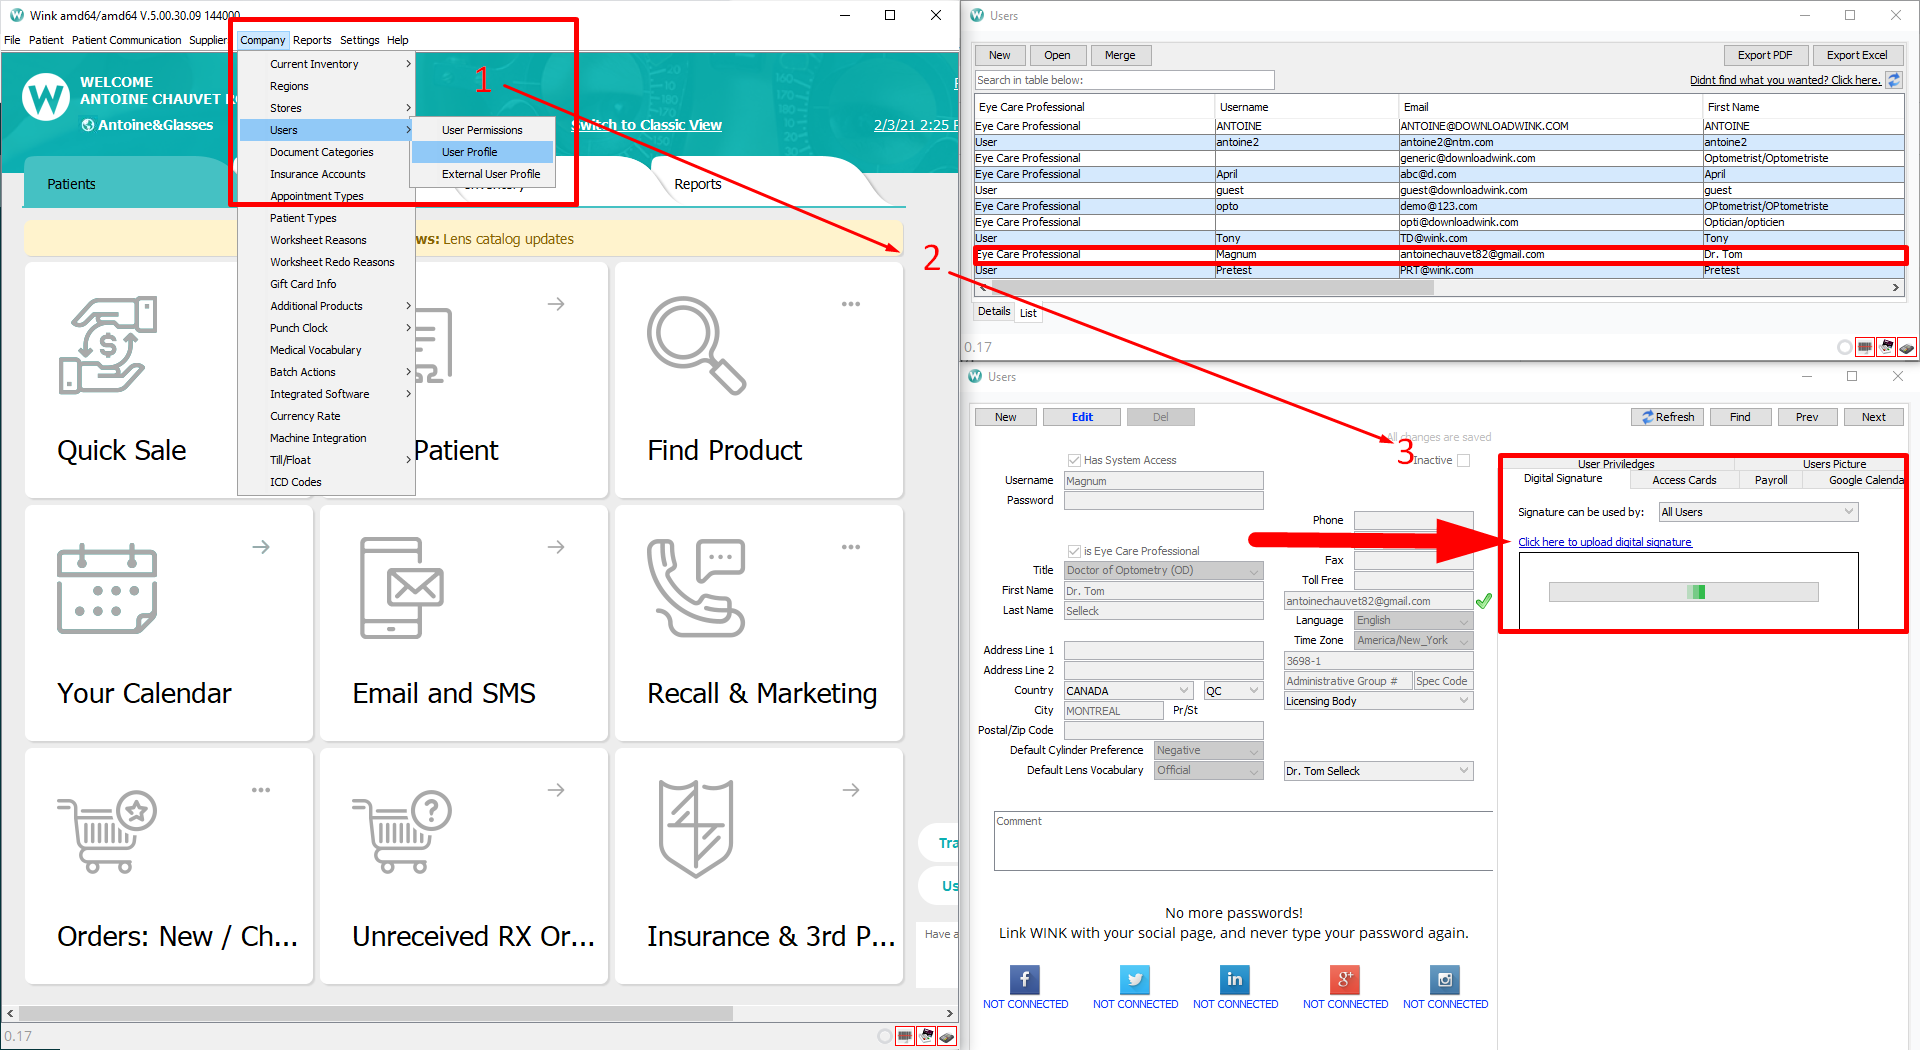Click barcode status icon in Users list window

(x=1865, y=347)
